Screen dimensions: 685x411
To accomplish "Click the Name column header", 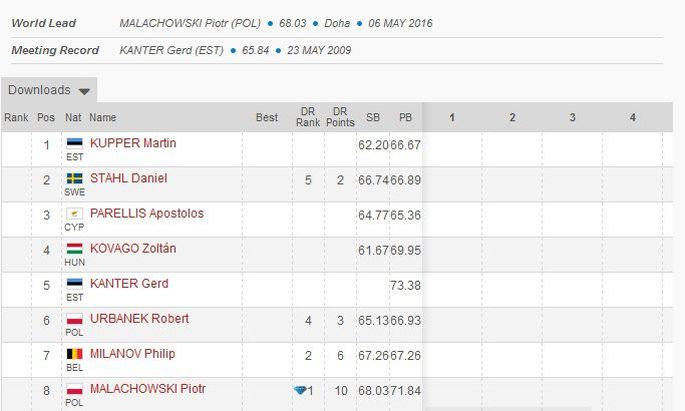I will (103, 117).
